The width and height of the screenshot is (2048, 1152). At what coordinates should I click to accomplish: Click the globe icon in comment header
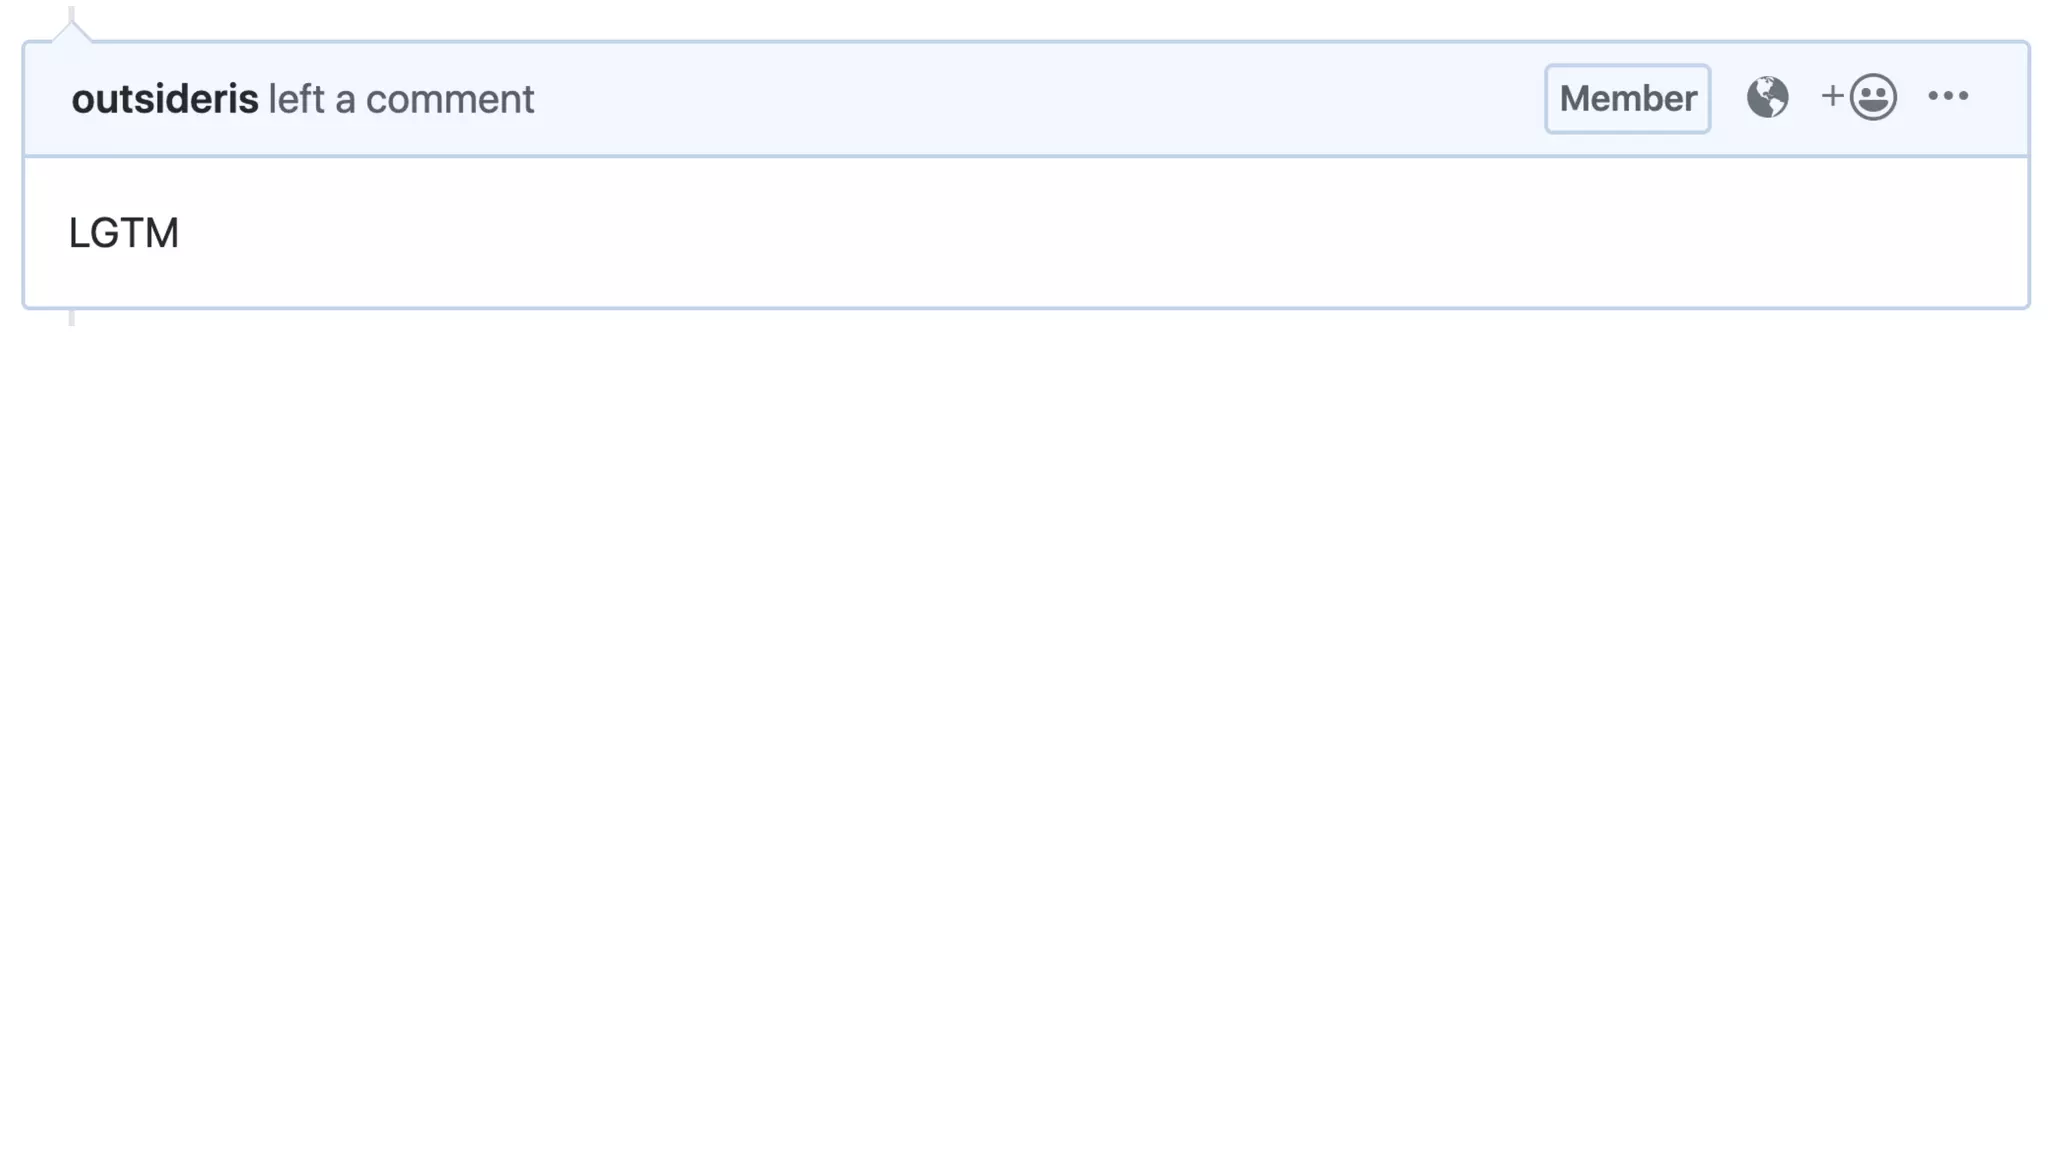coord(1767,97)
